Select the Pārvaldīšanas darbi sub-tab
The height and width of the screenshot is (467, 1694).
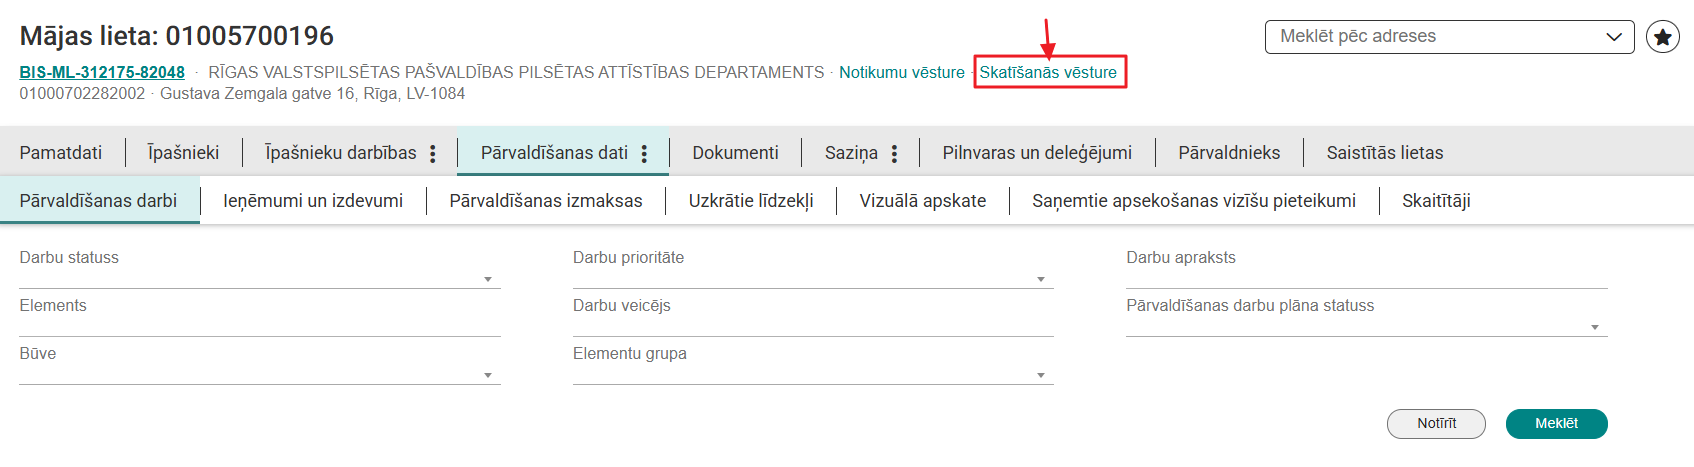[99, 201]
